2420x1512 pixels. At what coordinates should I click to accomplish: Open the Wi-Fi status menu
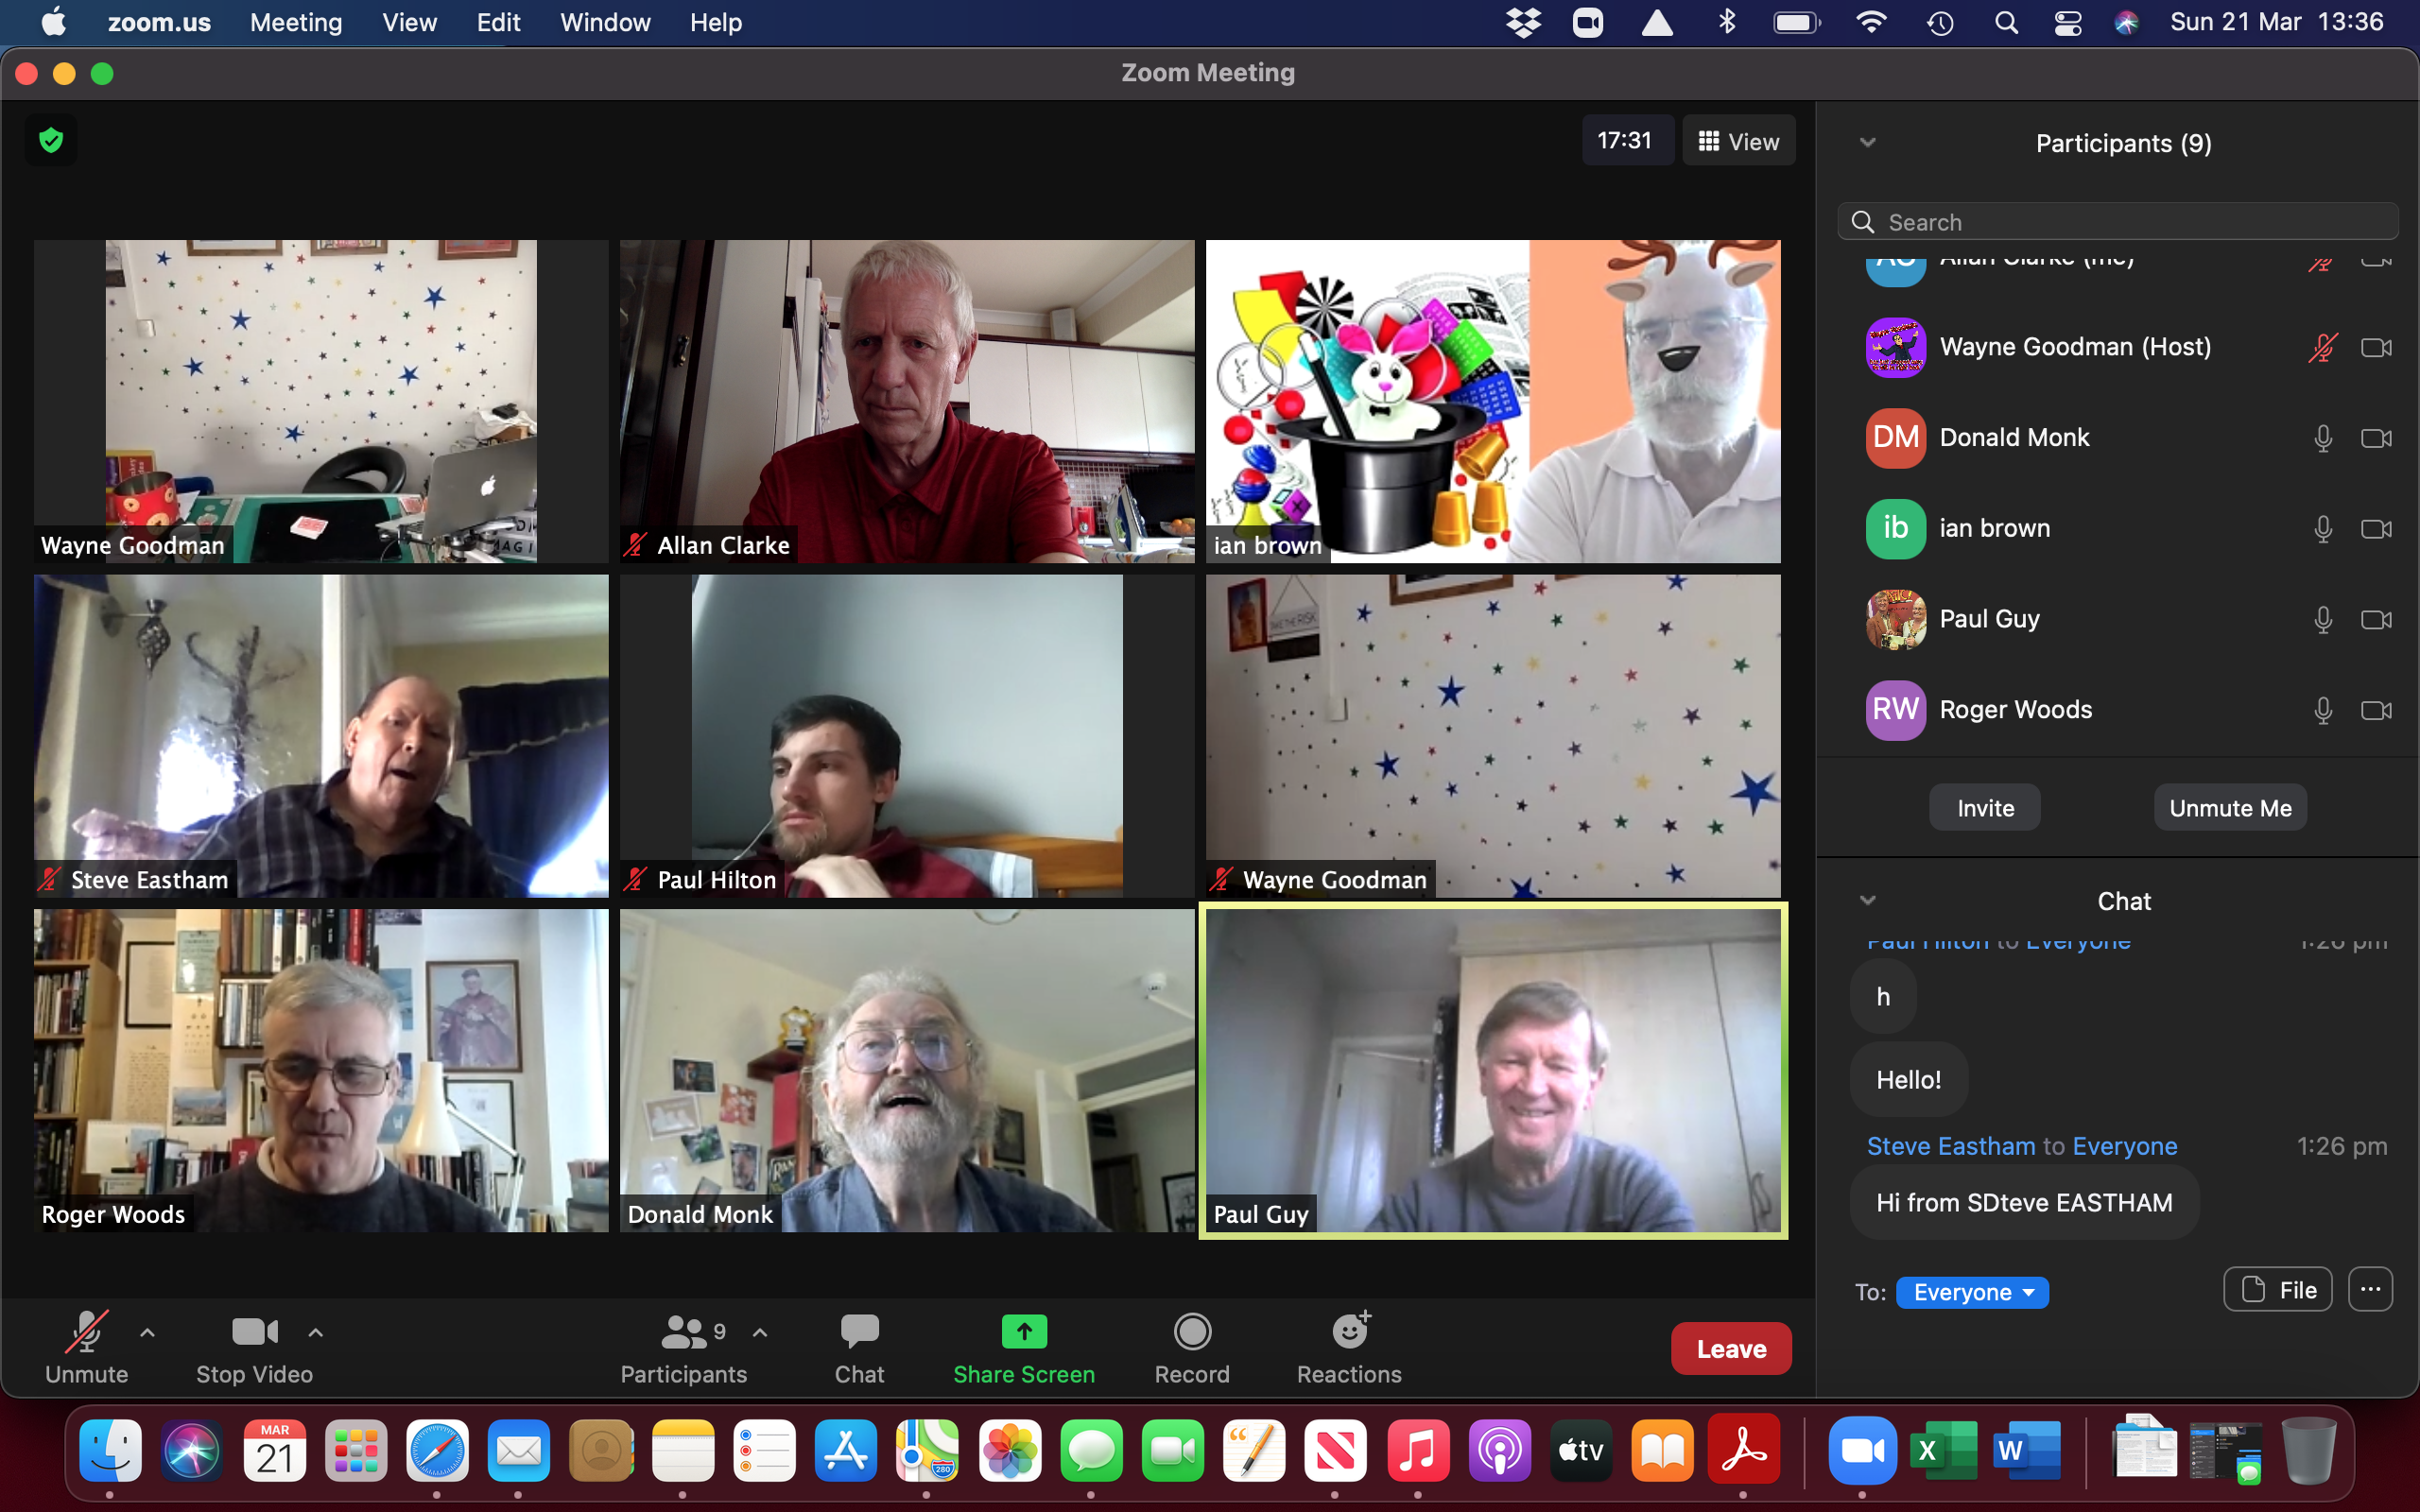1871,22
